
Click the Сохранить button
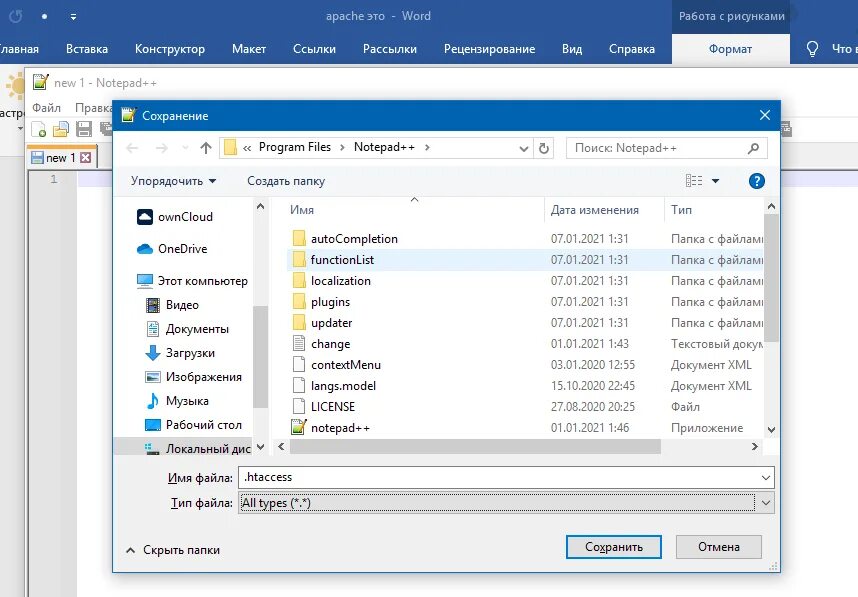click(x=613, y=547)
